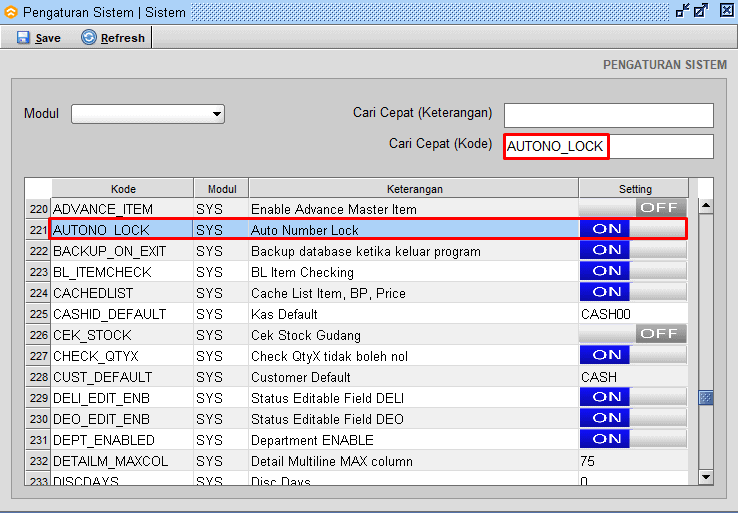Select the CASHID_DEFAULT code cell
The width and height of the screenshot is (738, 513).
[122, 314]
